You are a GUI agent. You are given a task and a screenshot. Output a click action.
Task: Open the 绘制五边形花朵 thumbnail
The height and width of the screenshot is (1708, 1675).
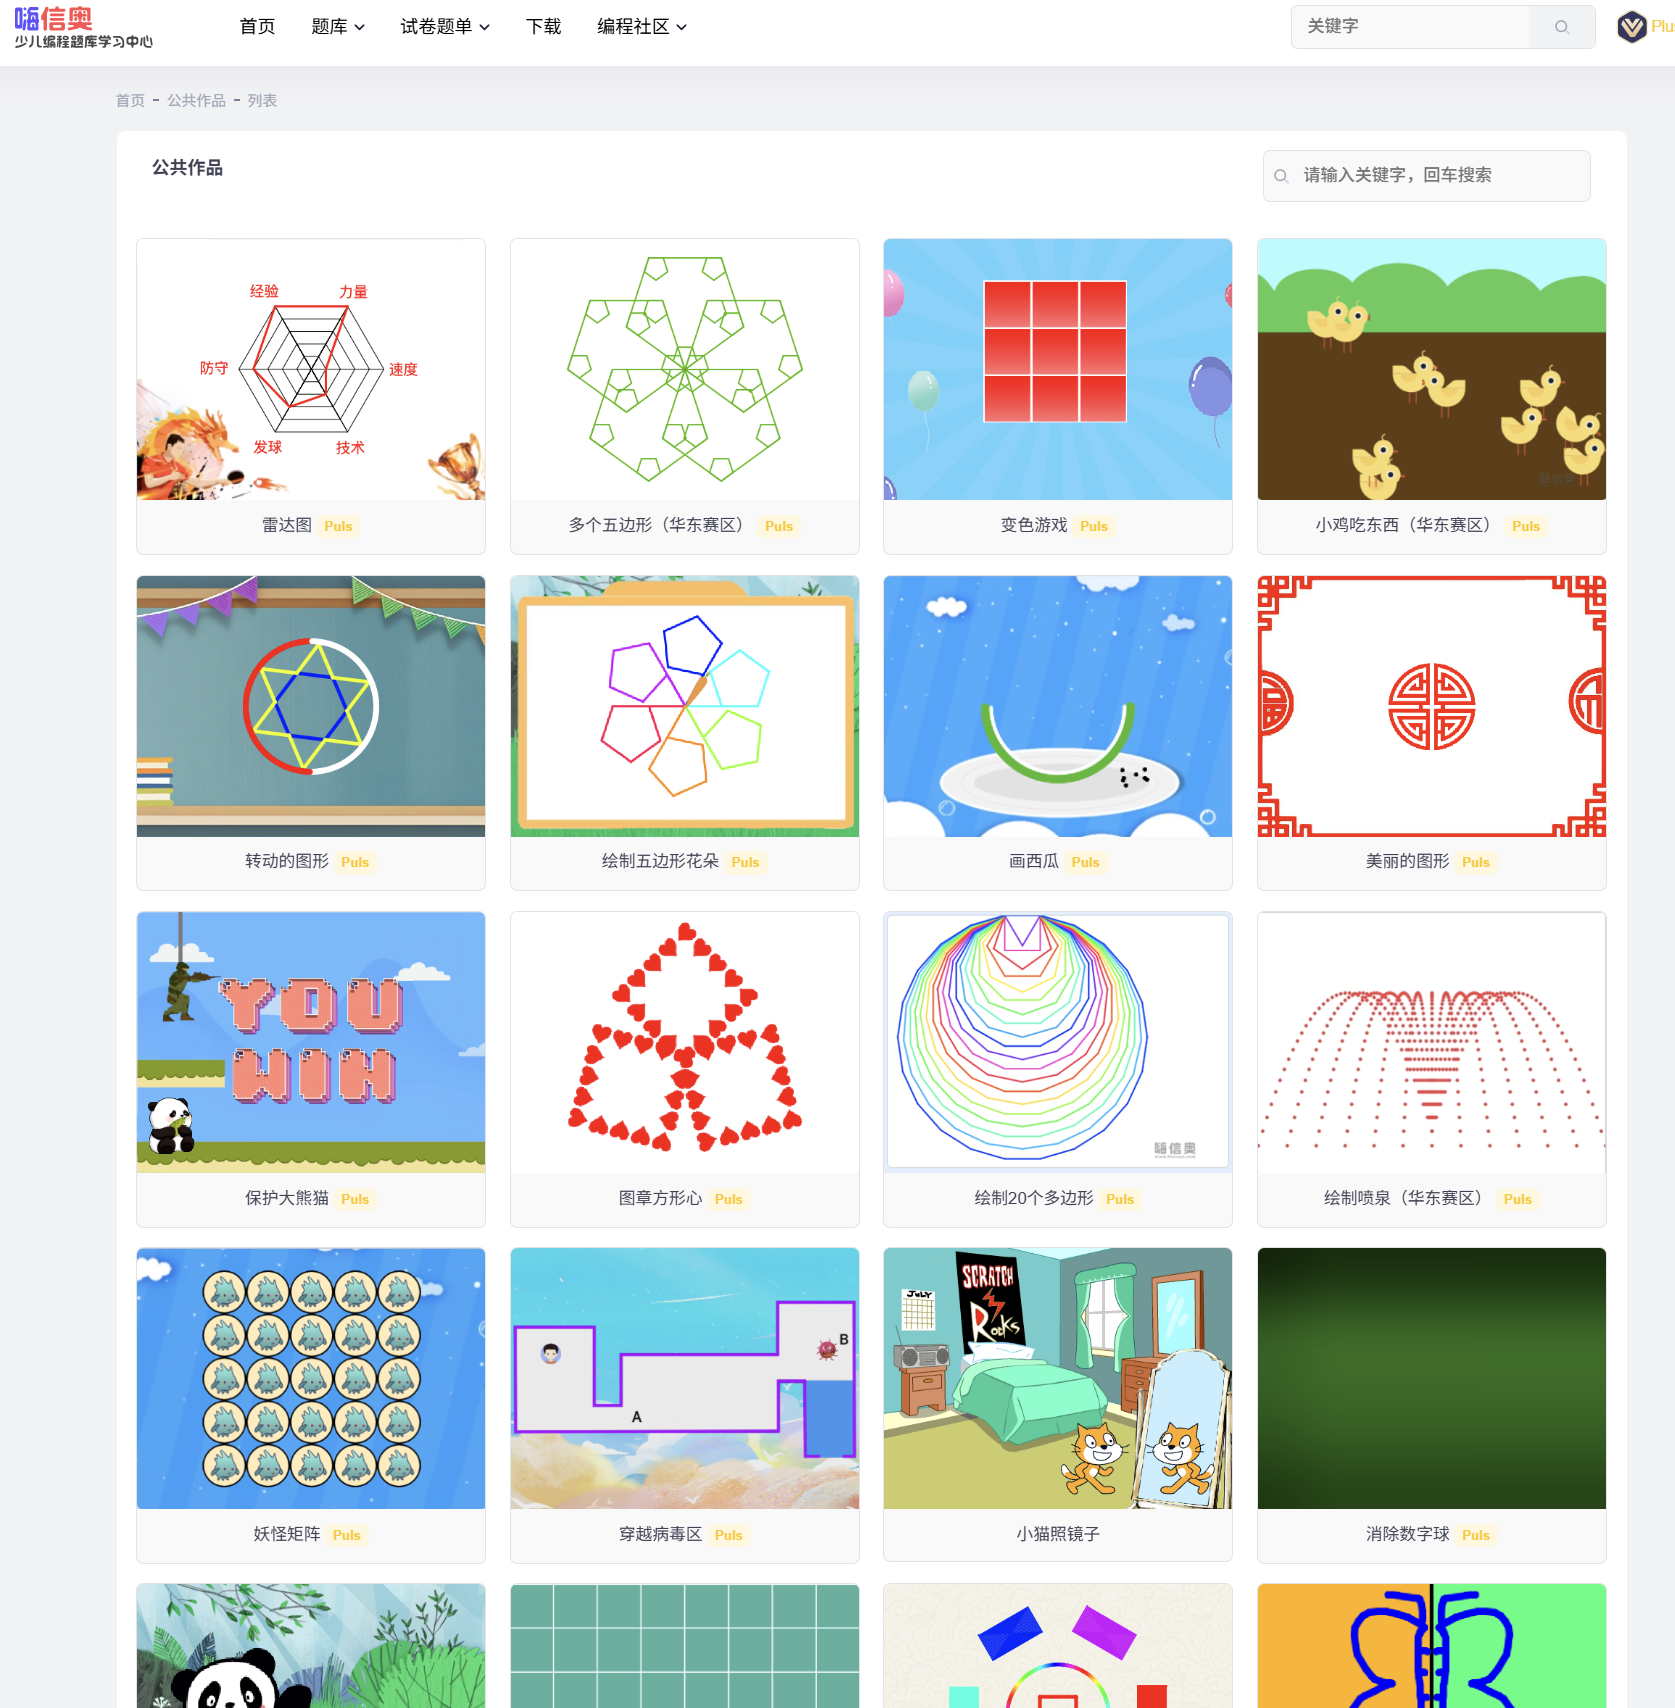click(x=685, y=706)
